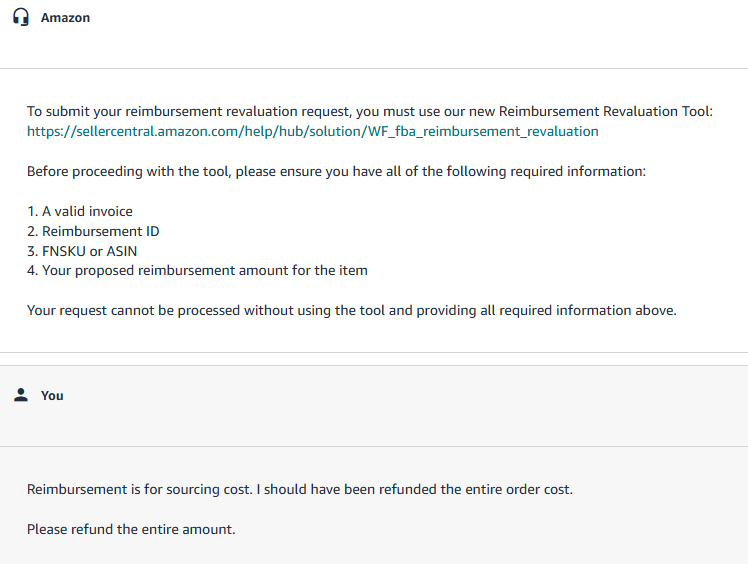The width and height of the screenshot is (748, 564).
Task: Click the sentence starting 'To submit your reimbursement'
Action: 370,111
